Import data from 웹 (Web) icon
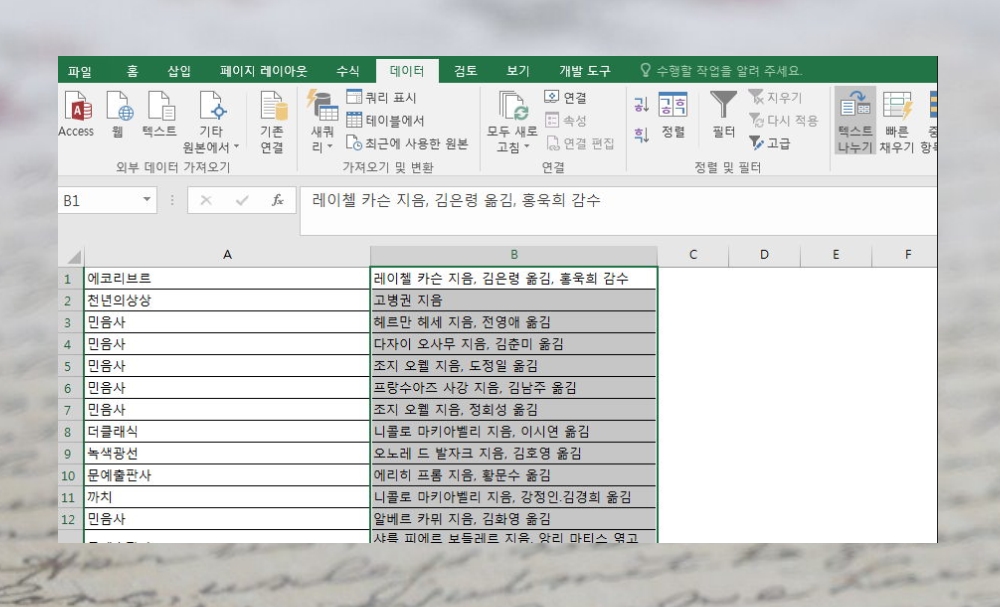 [x=119, y=114]
